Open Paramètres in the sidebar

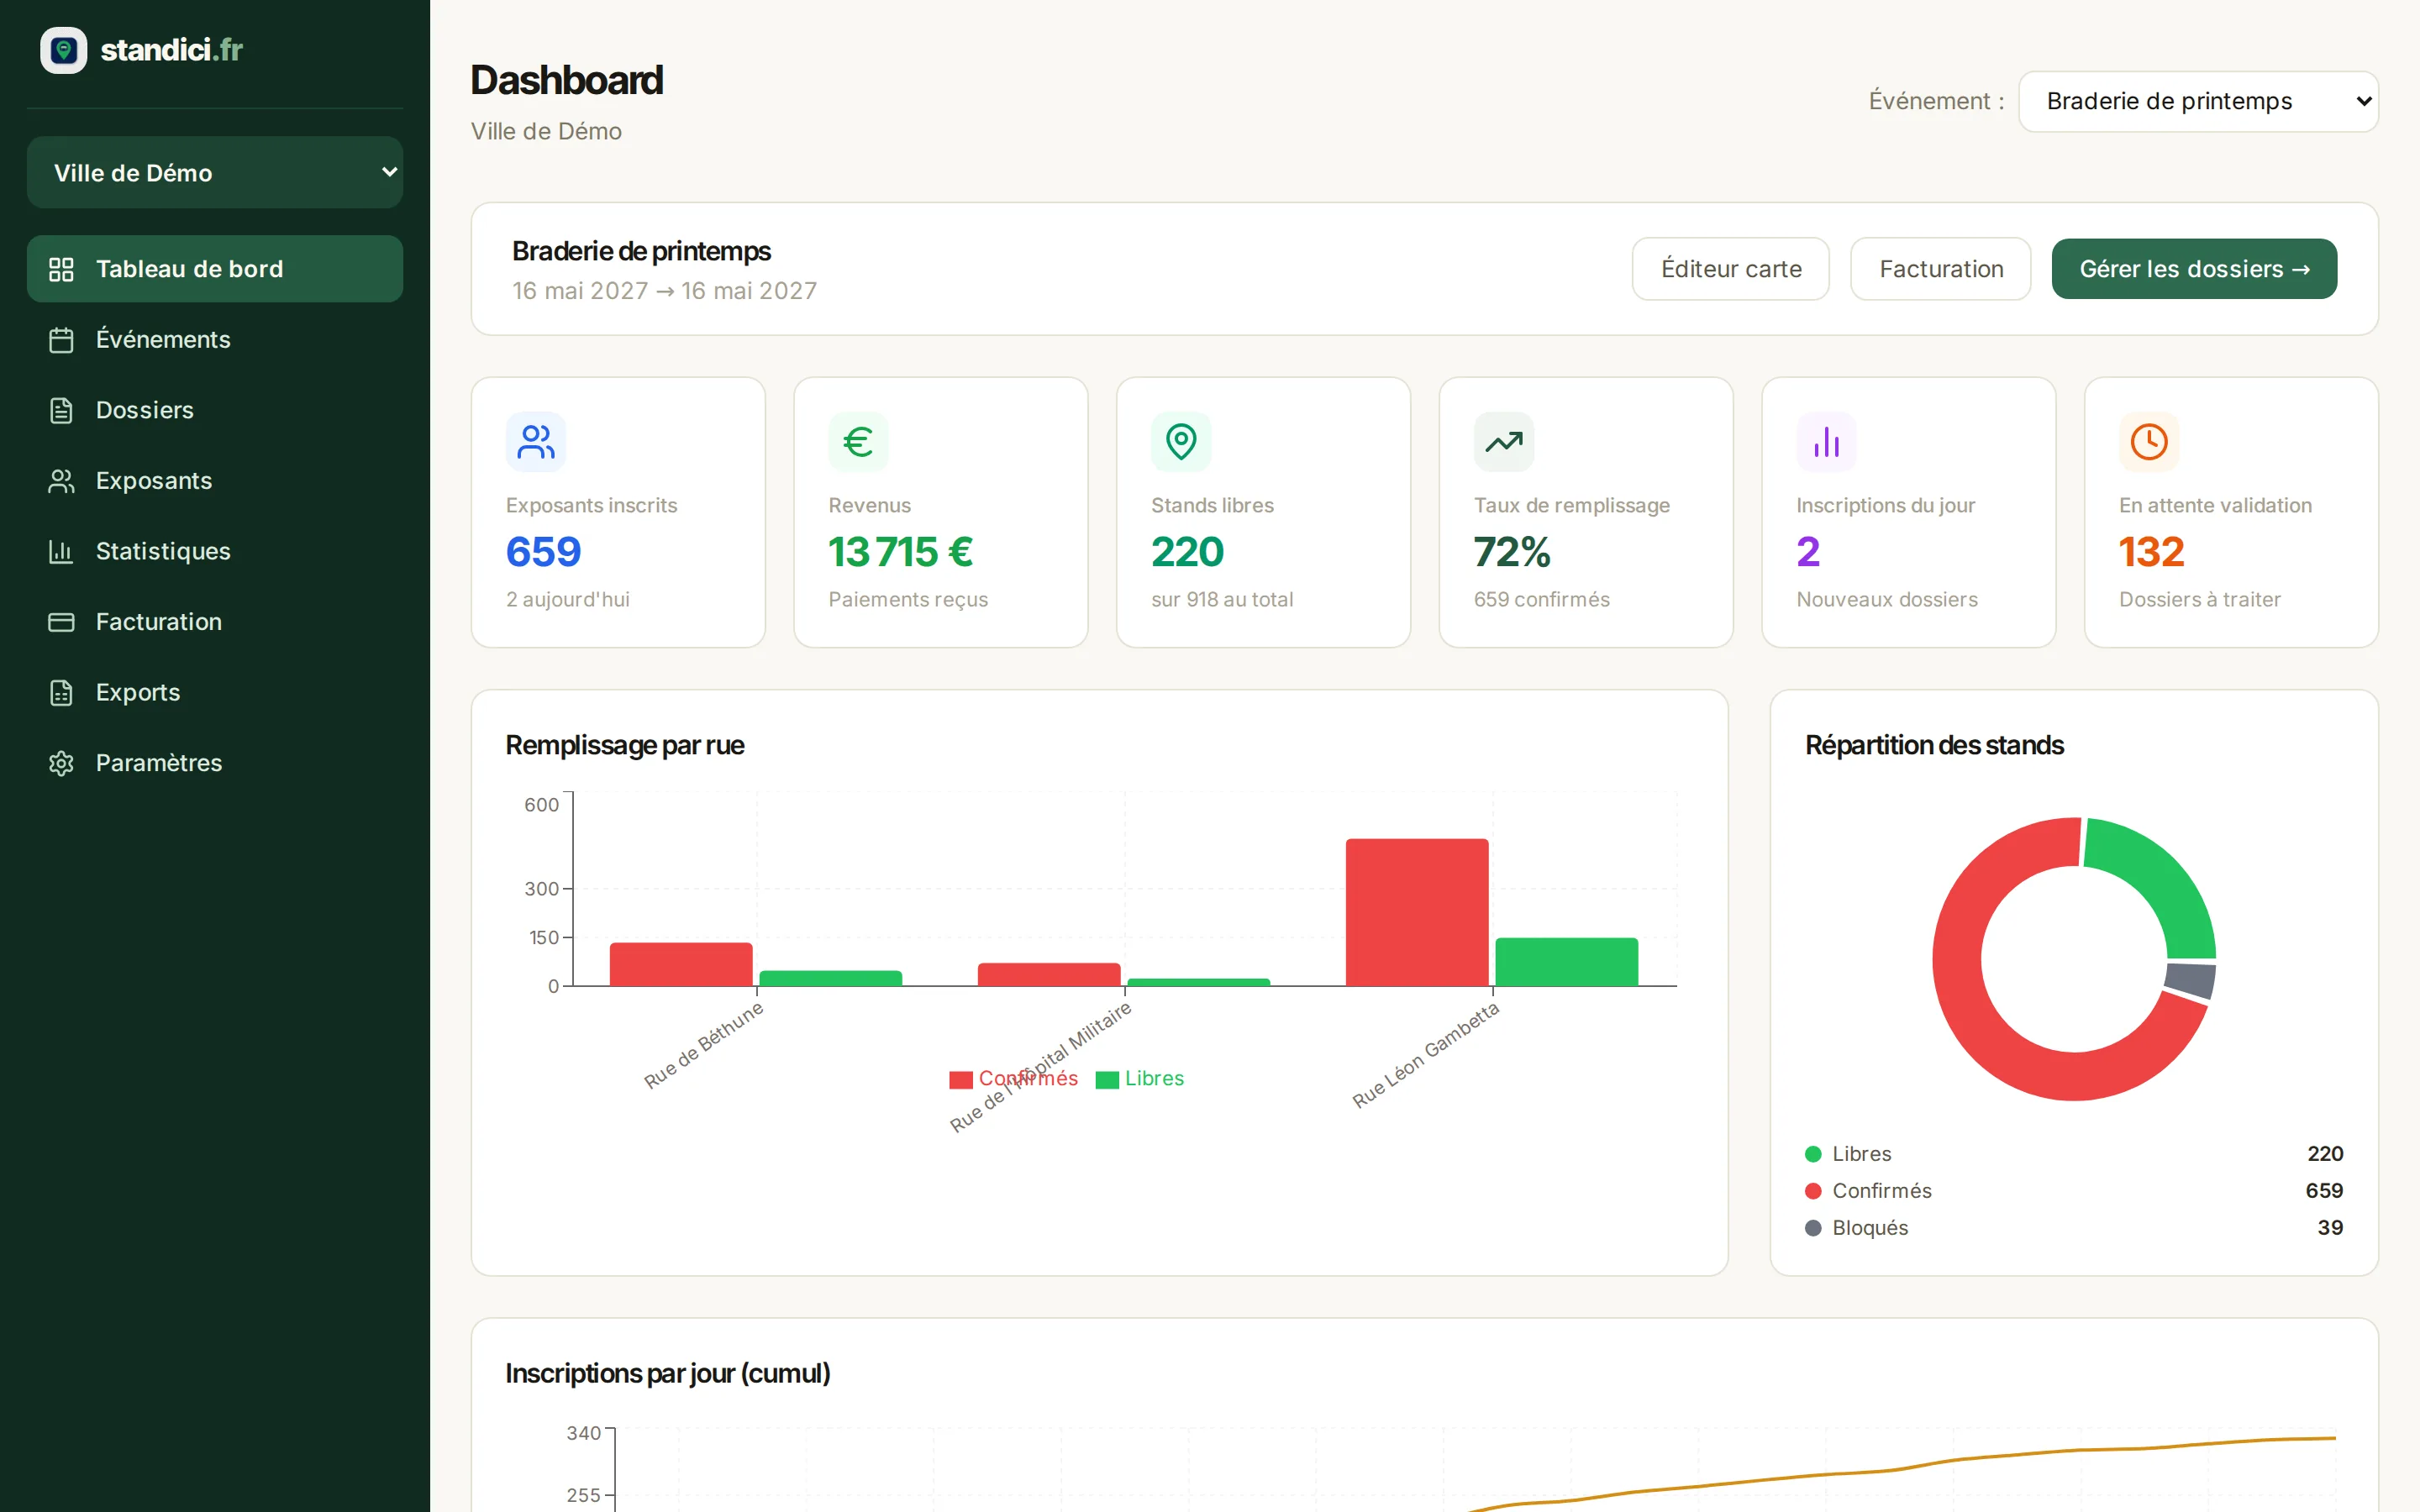tap(215, 763)
